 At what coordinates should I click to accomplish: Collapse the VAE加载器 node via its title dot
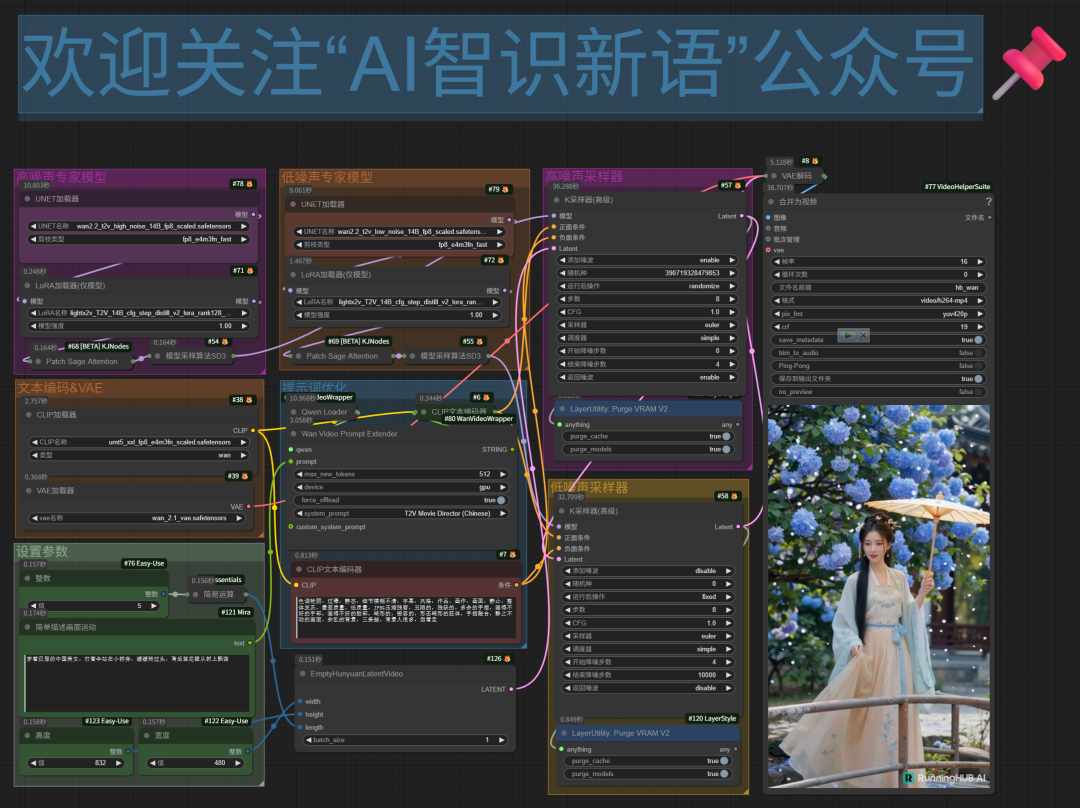coord(28,490)
